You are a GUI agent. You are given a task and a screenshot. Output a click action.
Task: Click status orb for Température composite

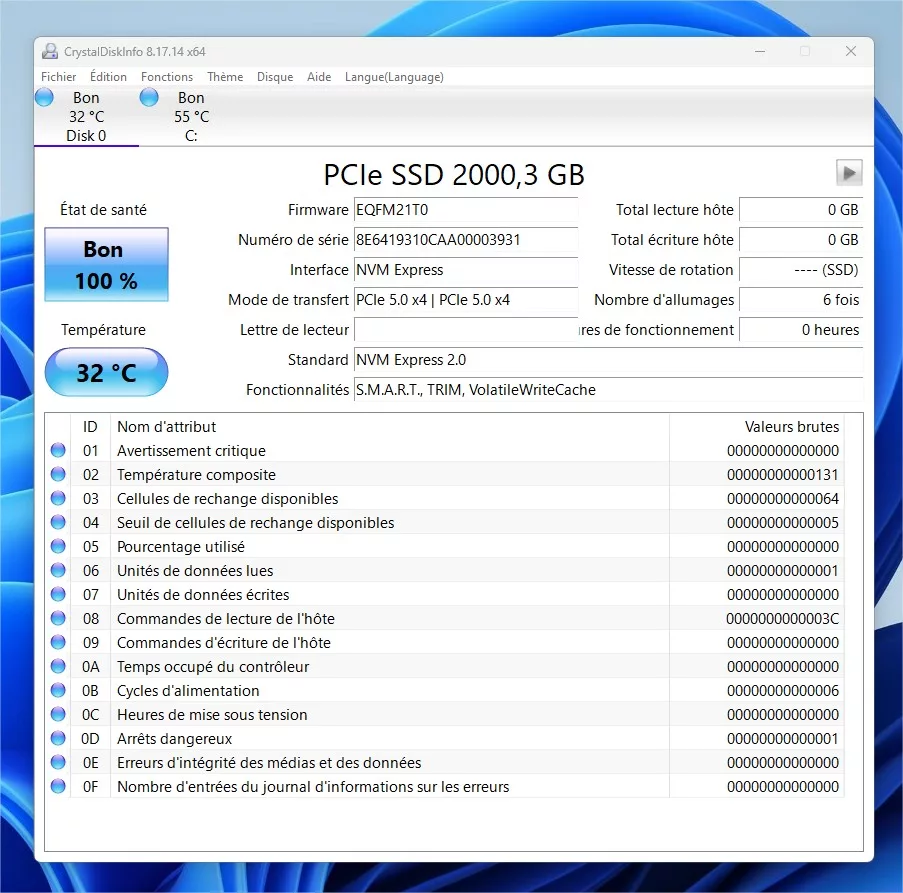coord(58,474)
